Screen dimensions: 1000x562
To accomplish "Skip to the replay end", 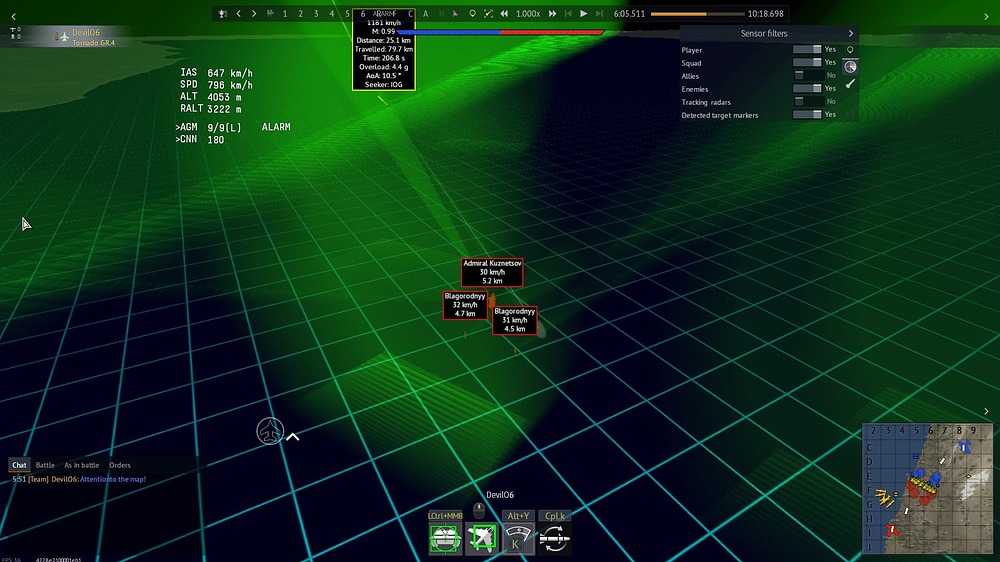I will (599, 13).
